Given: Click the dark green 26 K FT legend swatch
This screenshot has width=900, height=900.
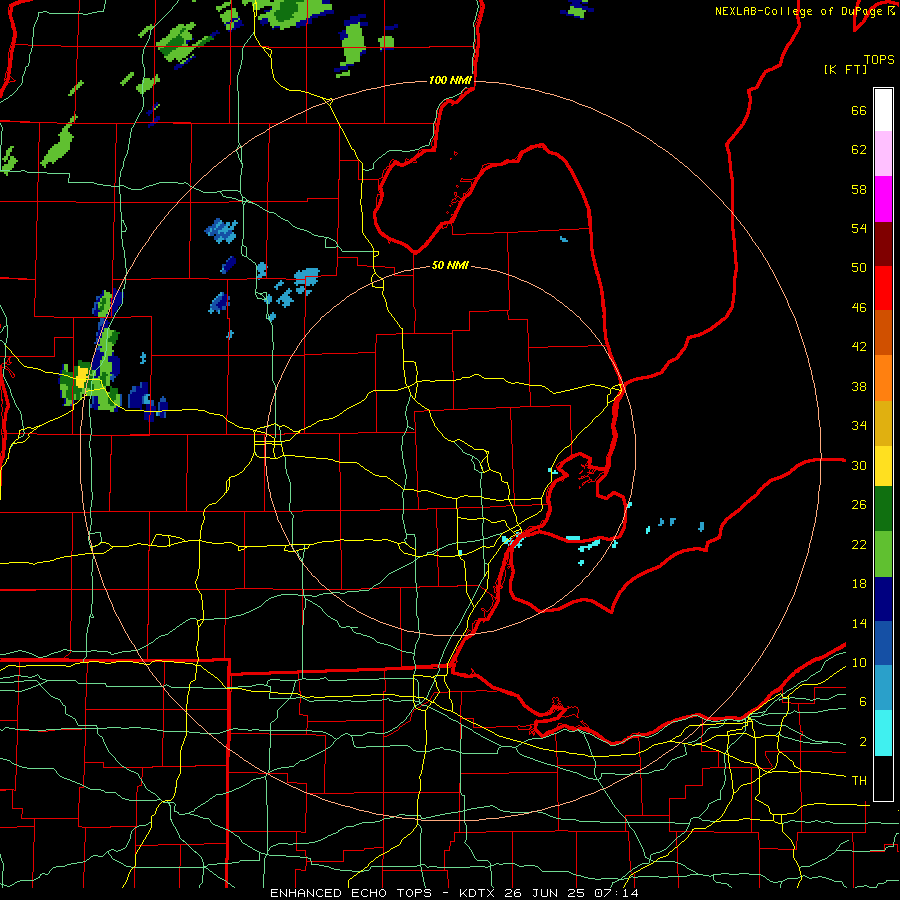Looking at the screenshot, I should click(x=883, y=509).
